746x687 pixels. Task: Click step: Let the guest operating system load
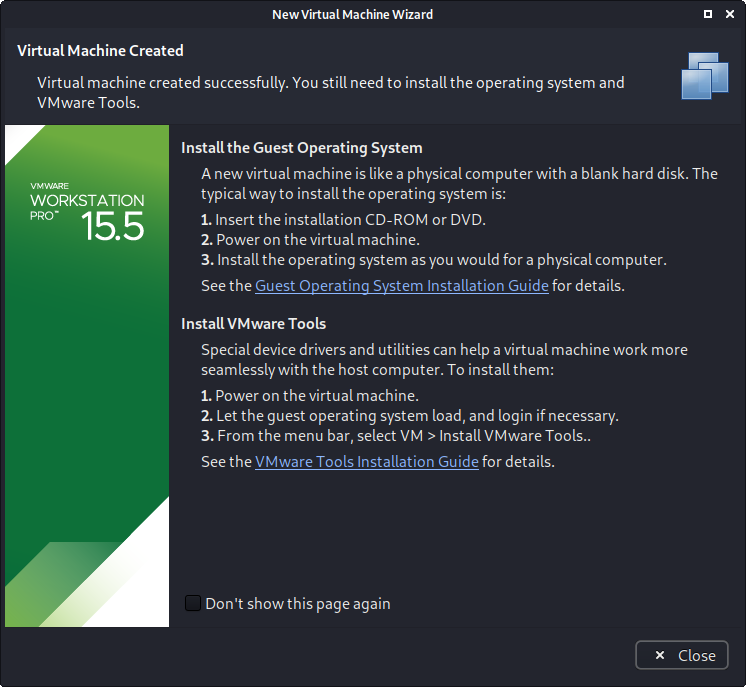tap(410, 416)
